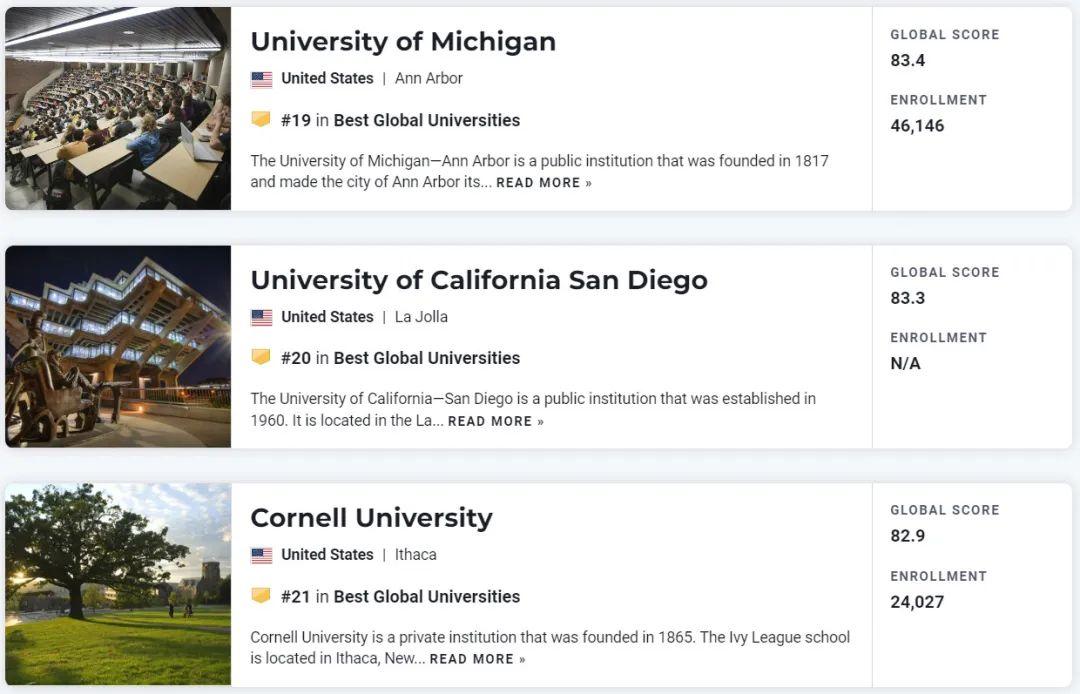Click Best Global Universities link for UC San Diego

click(426, 358)
